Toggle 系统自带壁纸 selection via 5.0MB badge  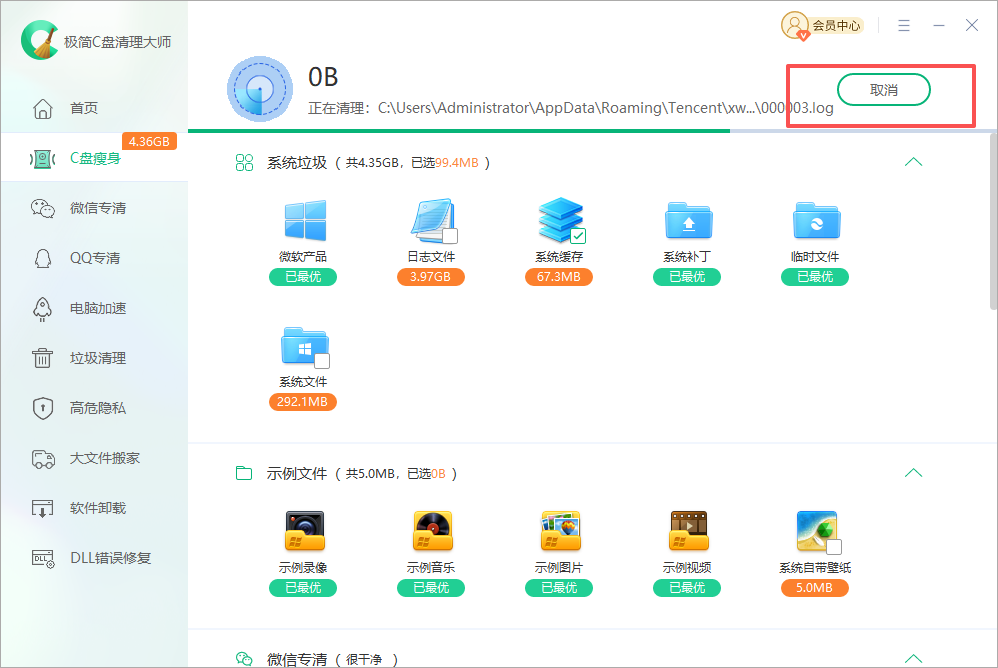click(x=815, y=589)
